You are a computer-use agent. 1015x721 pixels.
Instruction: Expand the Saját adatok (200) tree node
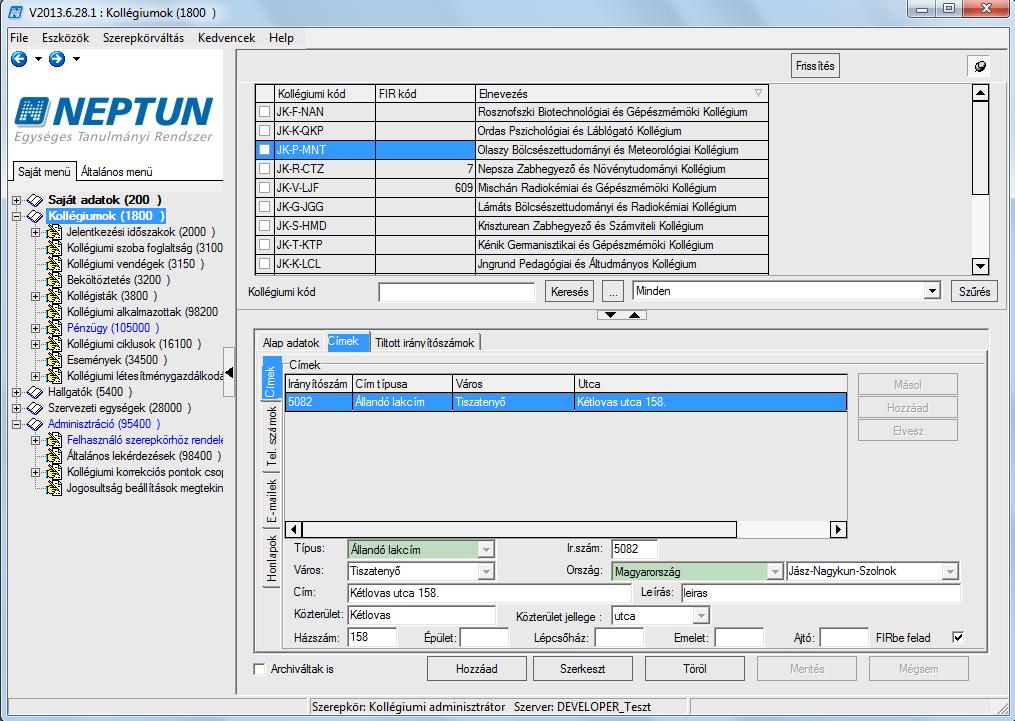pos(17,200)
